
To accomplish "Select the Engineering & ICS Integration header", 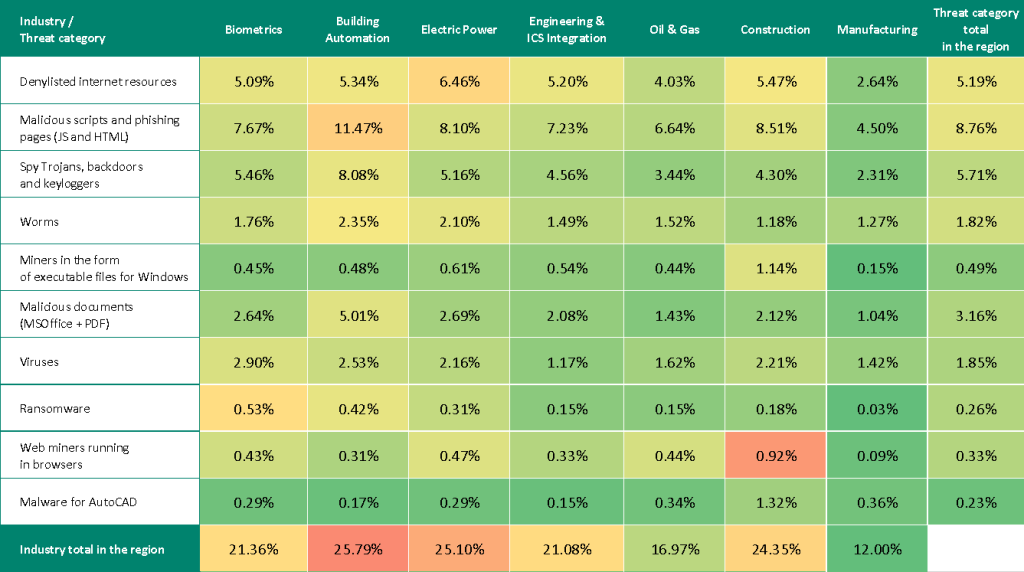I will coord(566,30).
